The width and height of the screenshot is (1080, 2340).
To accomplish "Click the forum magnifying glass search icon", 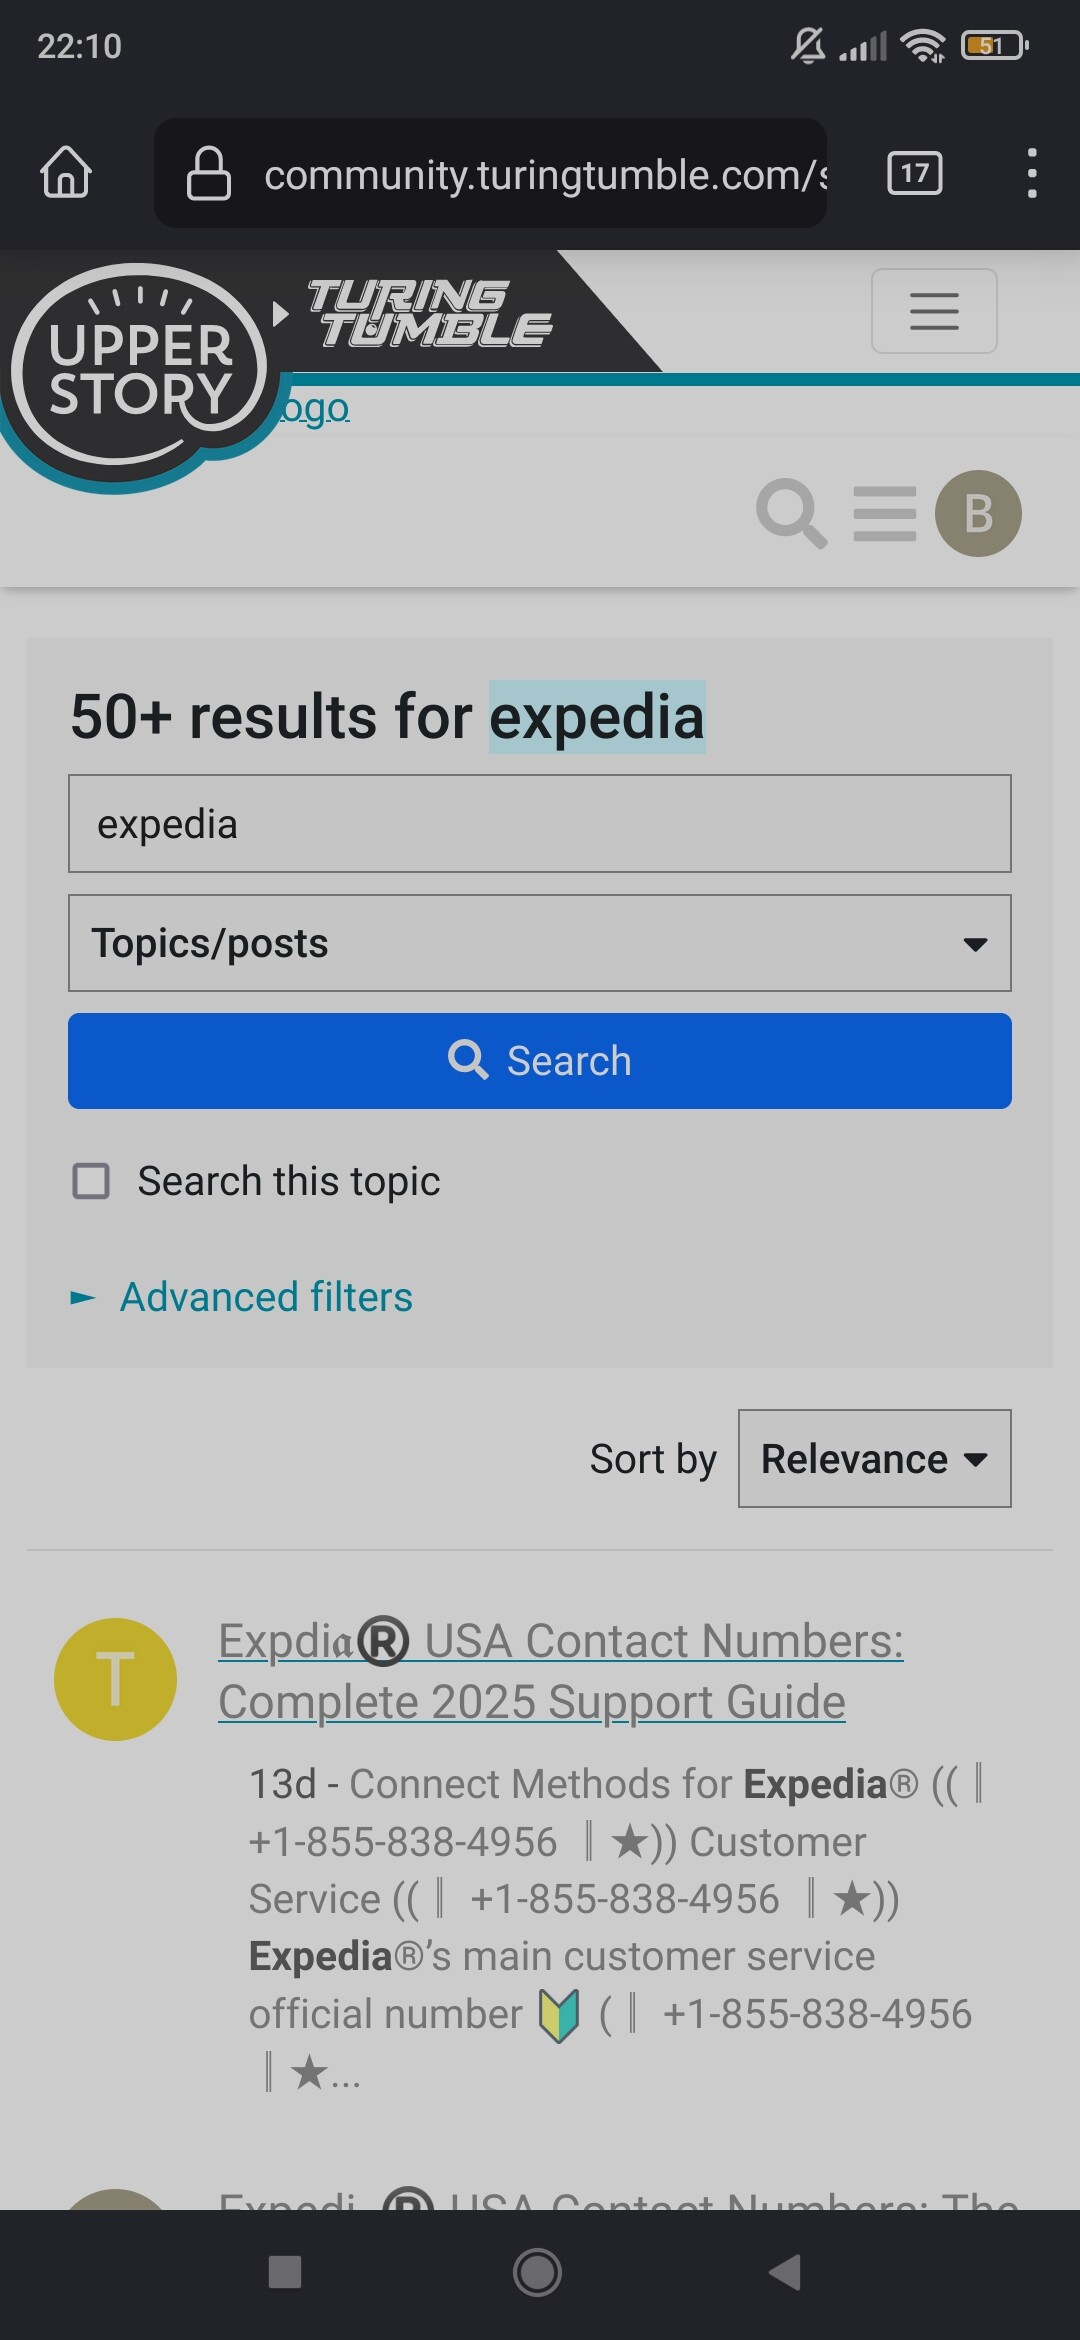I will click(x=791, y=513).
